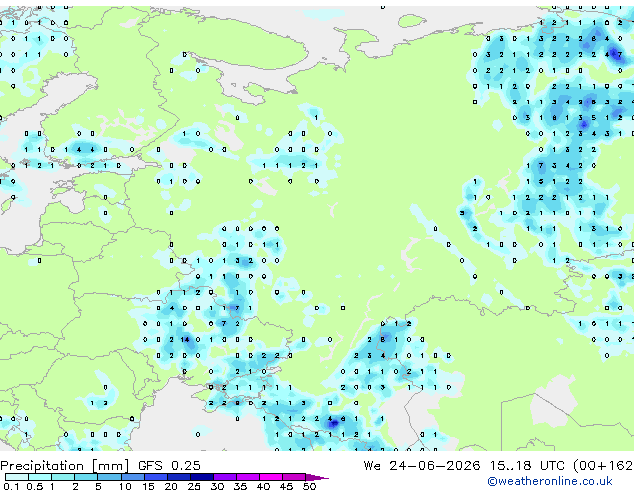Click the '45' scale label
The height and width of the screenshot is (490, 634).
pos(286,486)
